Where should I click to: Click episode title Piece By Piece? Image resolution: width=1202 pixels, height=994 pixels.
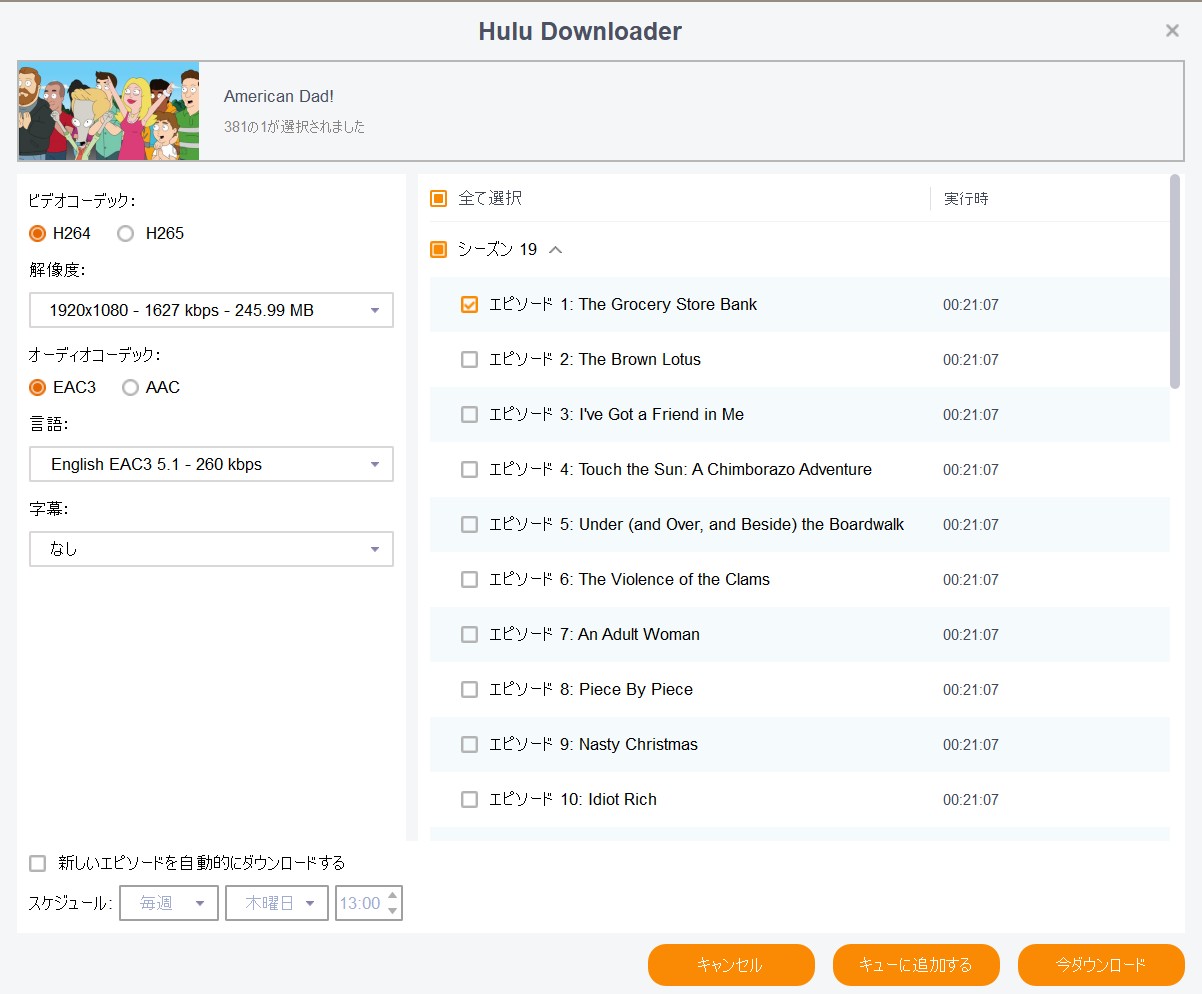636,689
